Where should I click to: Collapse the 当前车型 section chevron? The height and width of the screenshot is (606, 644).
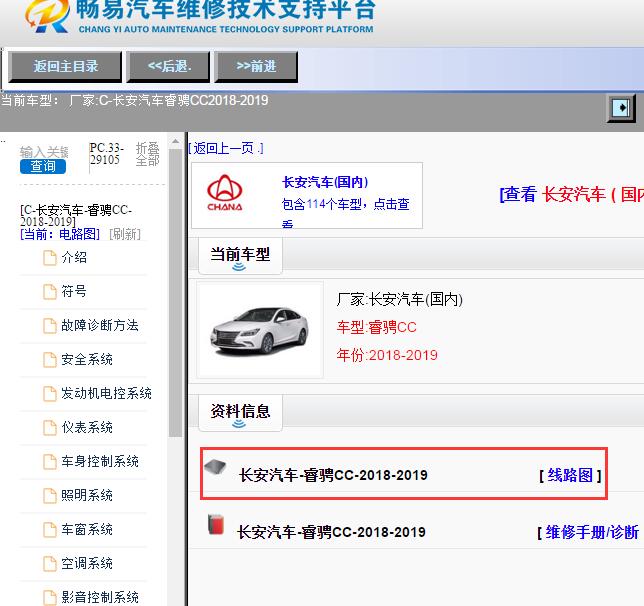(239, 267)
